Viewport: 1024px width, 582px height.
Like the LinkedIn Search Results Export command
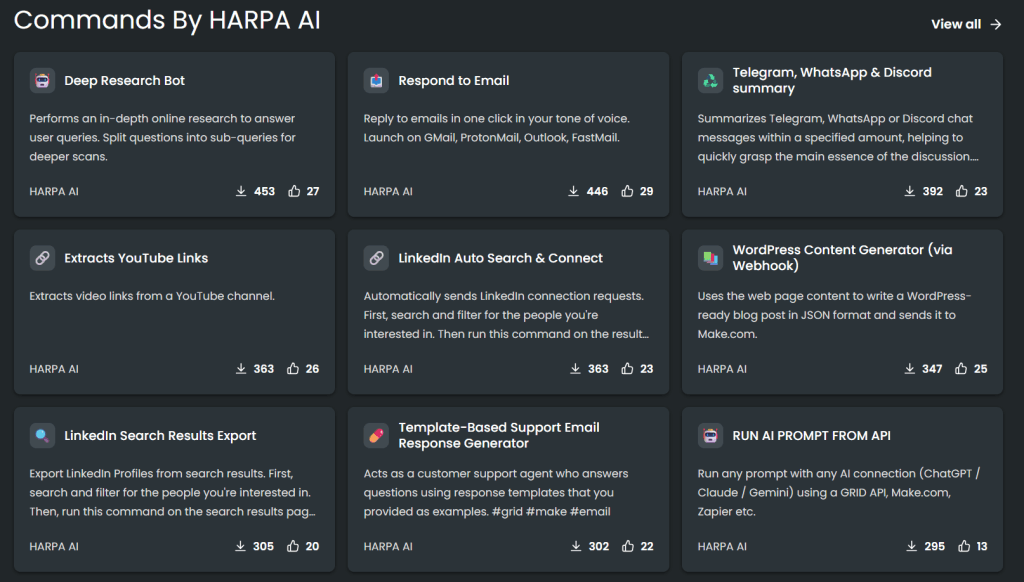(x=293, y=546)
